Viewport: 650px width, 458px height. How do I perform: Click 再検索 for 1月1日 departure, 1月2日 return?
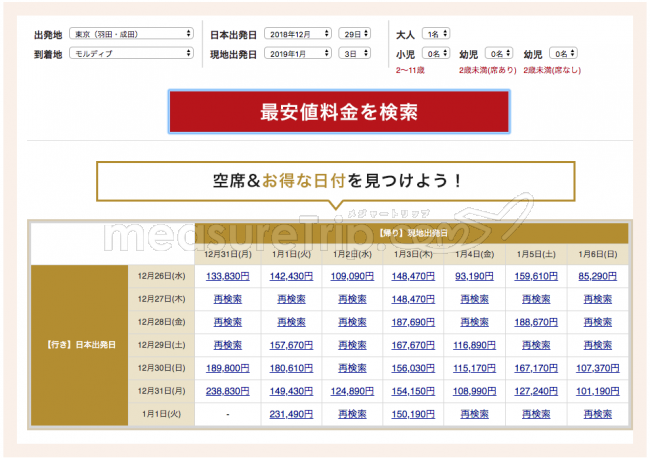pyautogui.click(x=352, y=414)
